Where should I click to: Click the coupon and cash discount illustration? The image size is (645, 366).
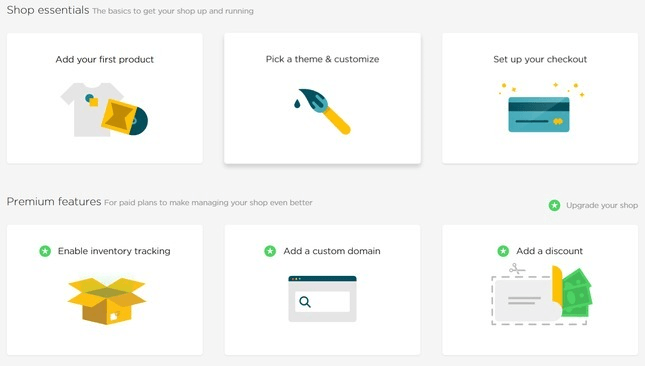[541, 295]
